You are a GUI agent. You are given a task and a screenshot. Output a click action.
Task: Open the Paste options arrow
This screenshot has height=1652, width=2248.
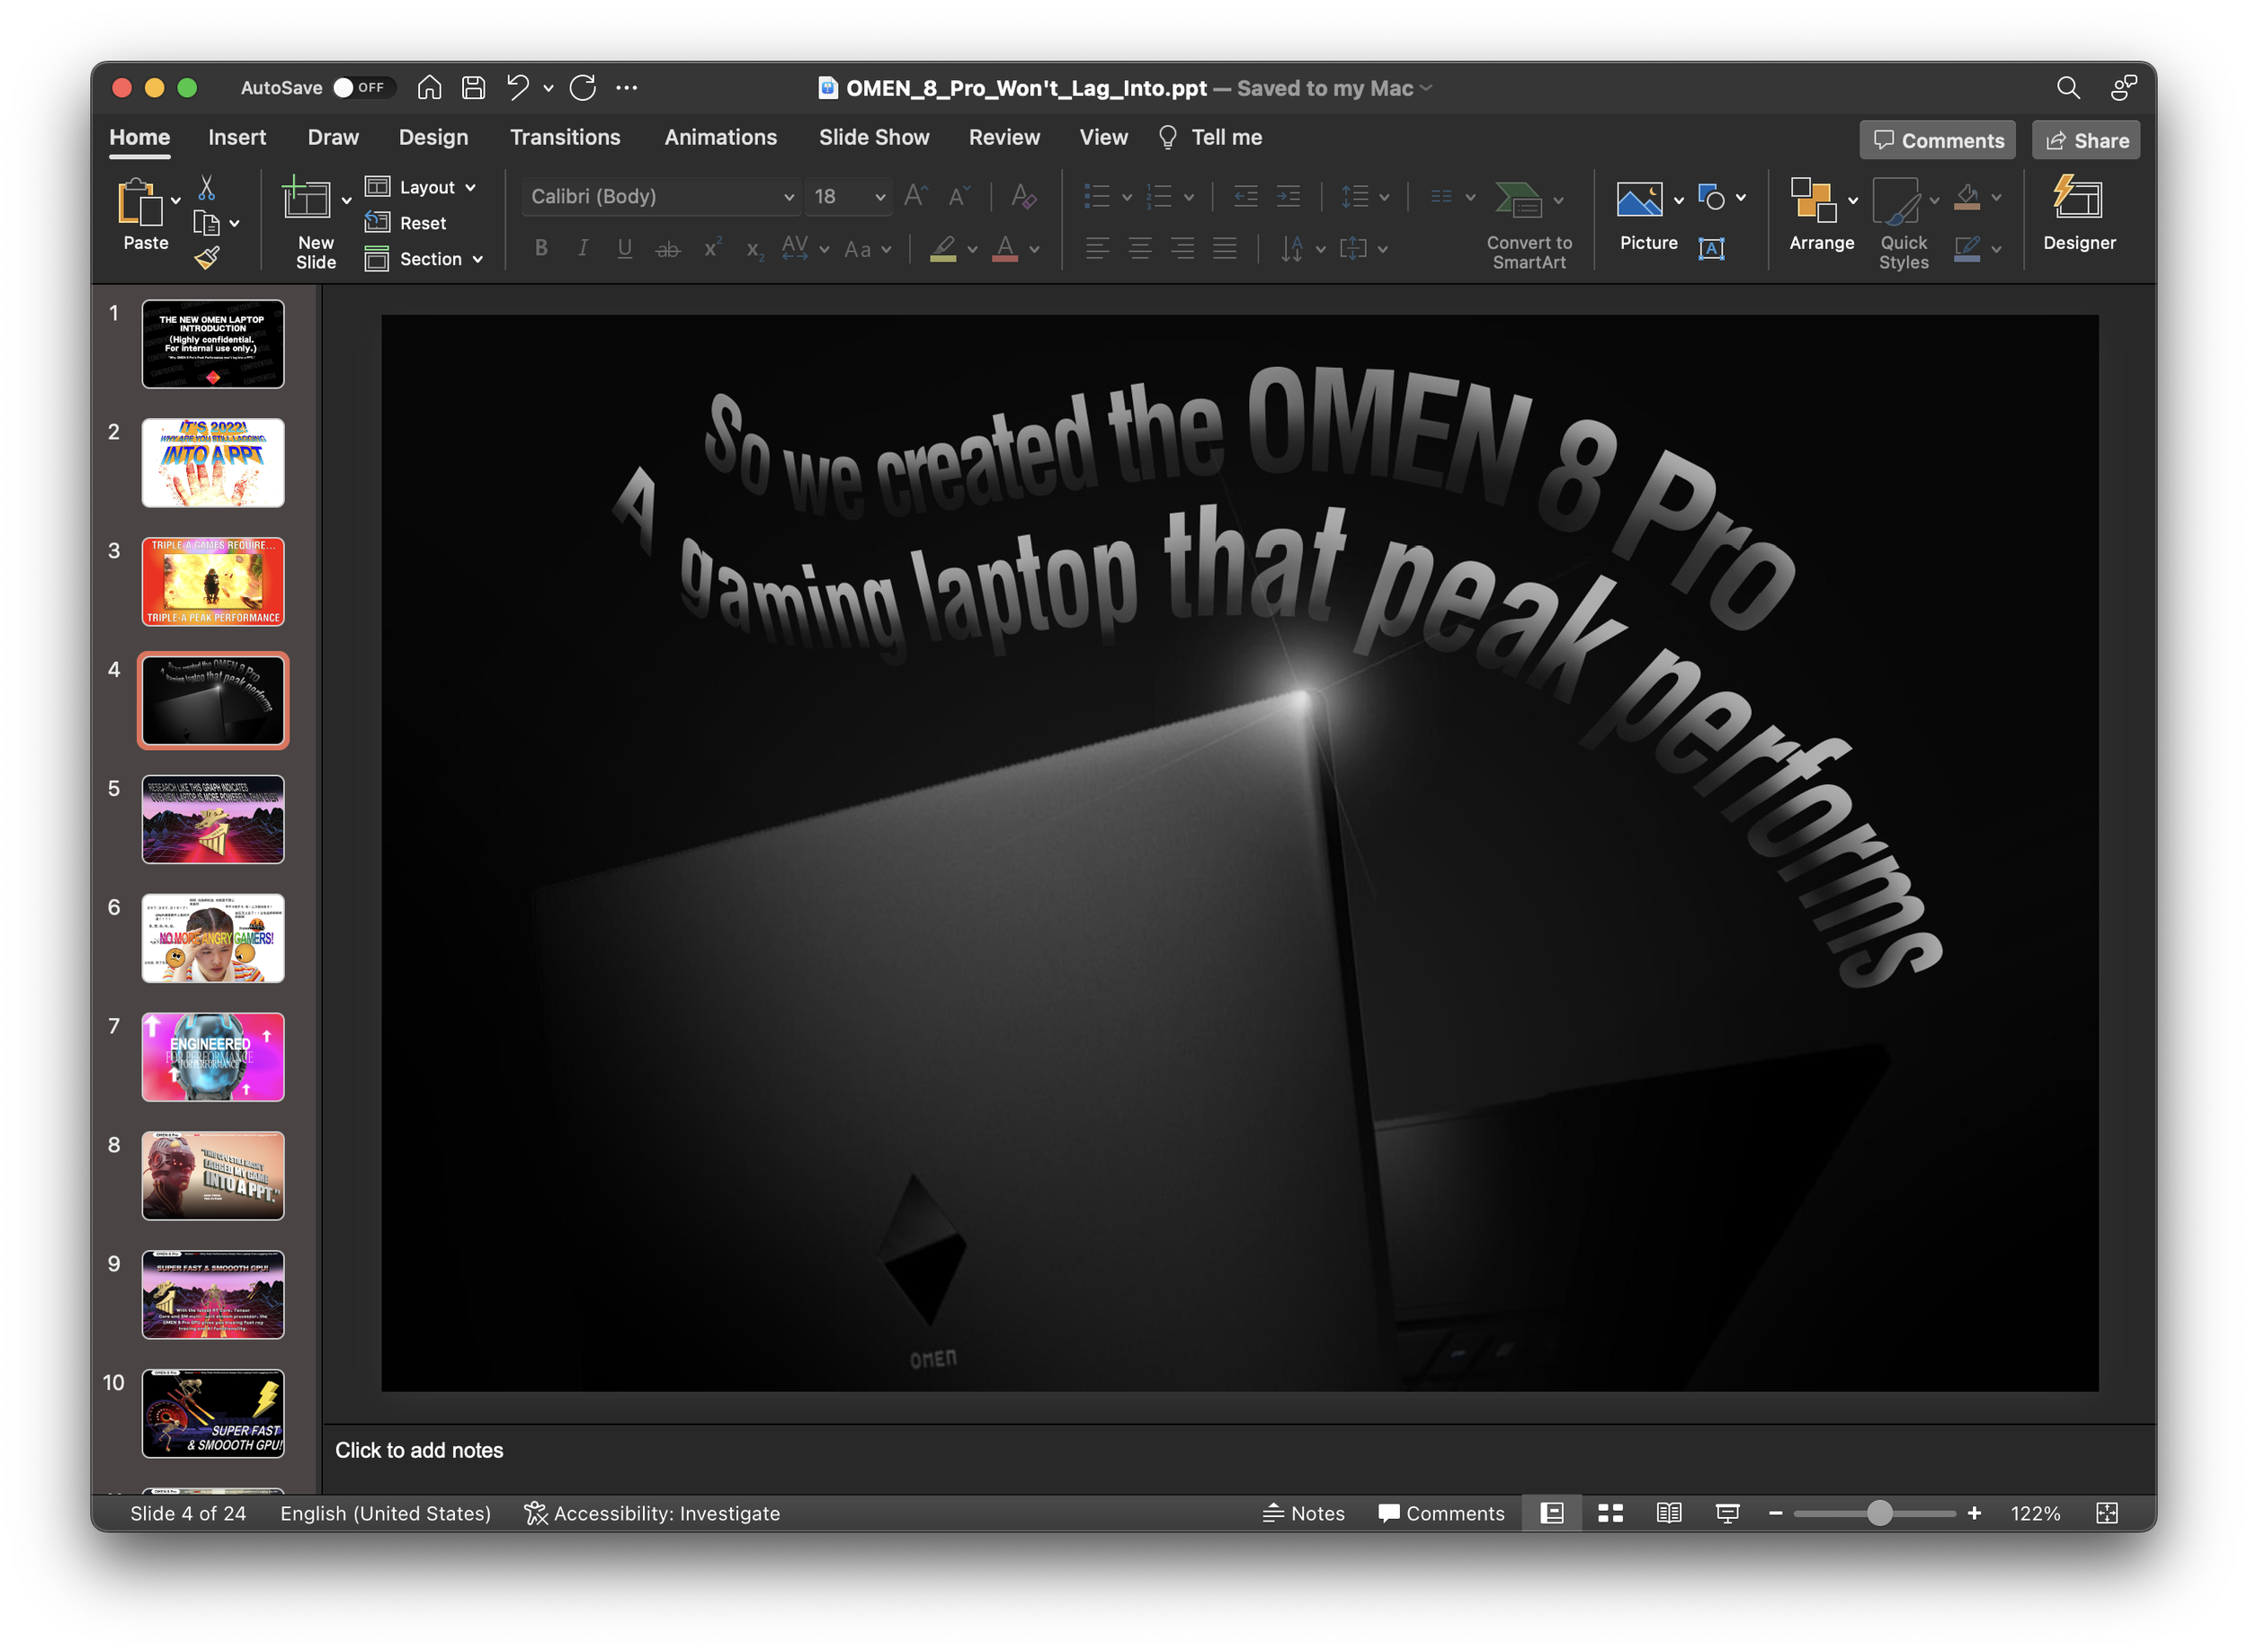[176, 200]
